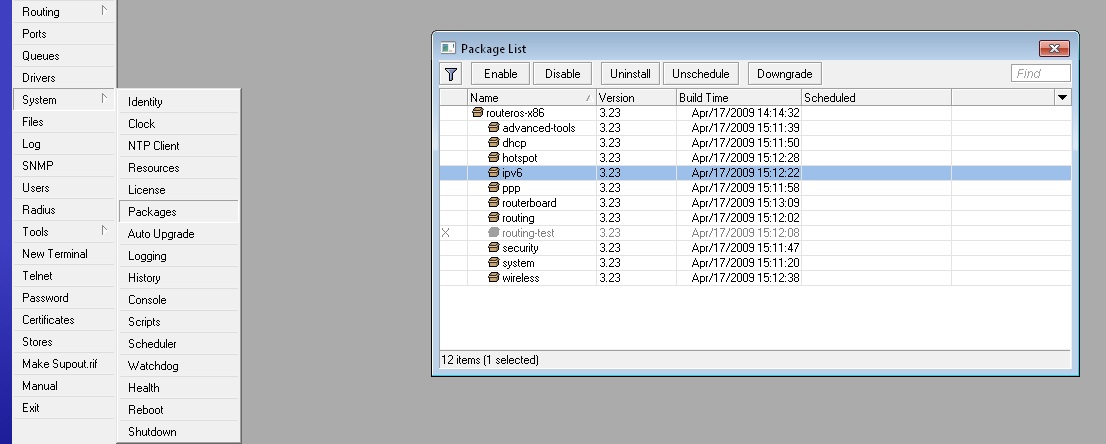Select Scheduler in System submenu
This screenshot has height=444, width=1106.
click(x=178, y=344)
